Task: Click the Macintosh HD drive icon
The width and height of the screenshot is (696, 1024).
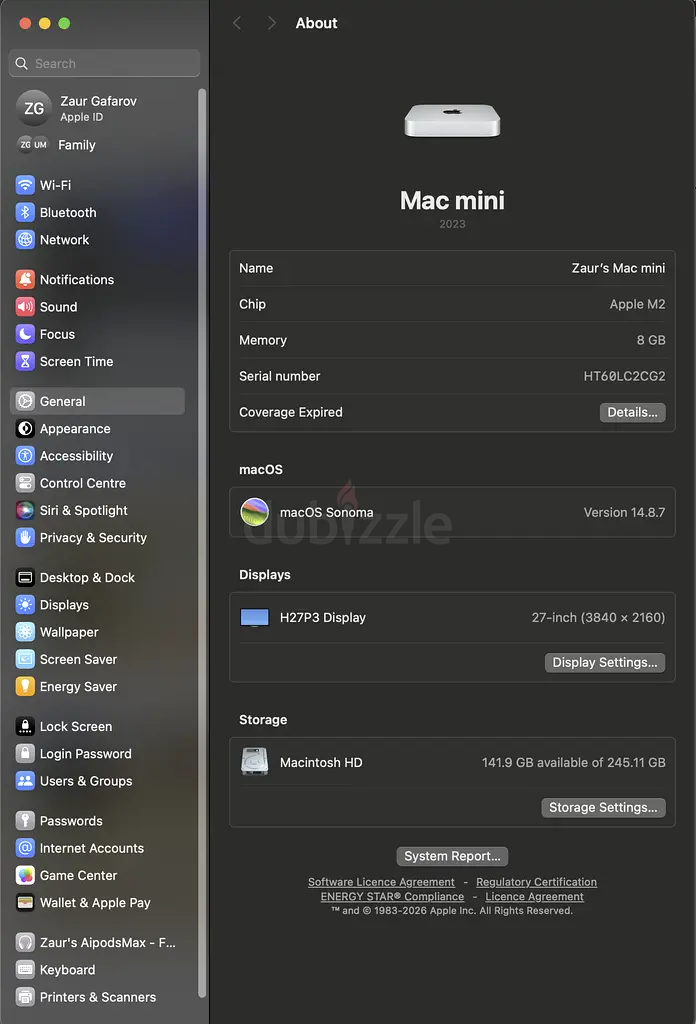Action: (255, 761)
